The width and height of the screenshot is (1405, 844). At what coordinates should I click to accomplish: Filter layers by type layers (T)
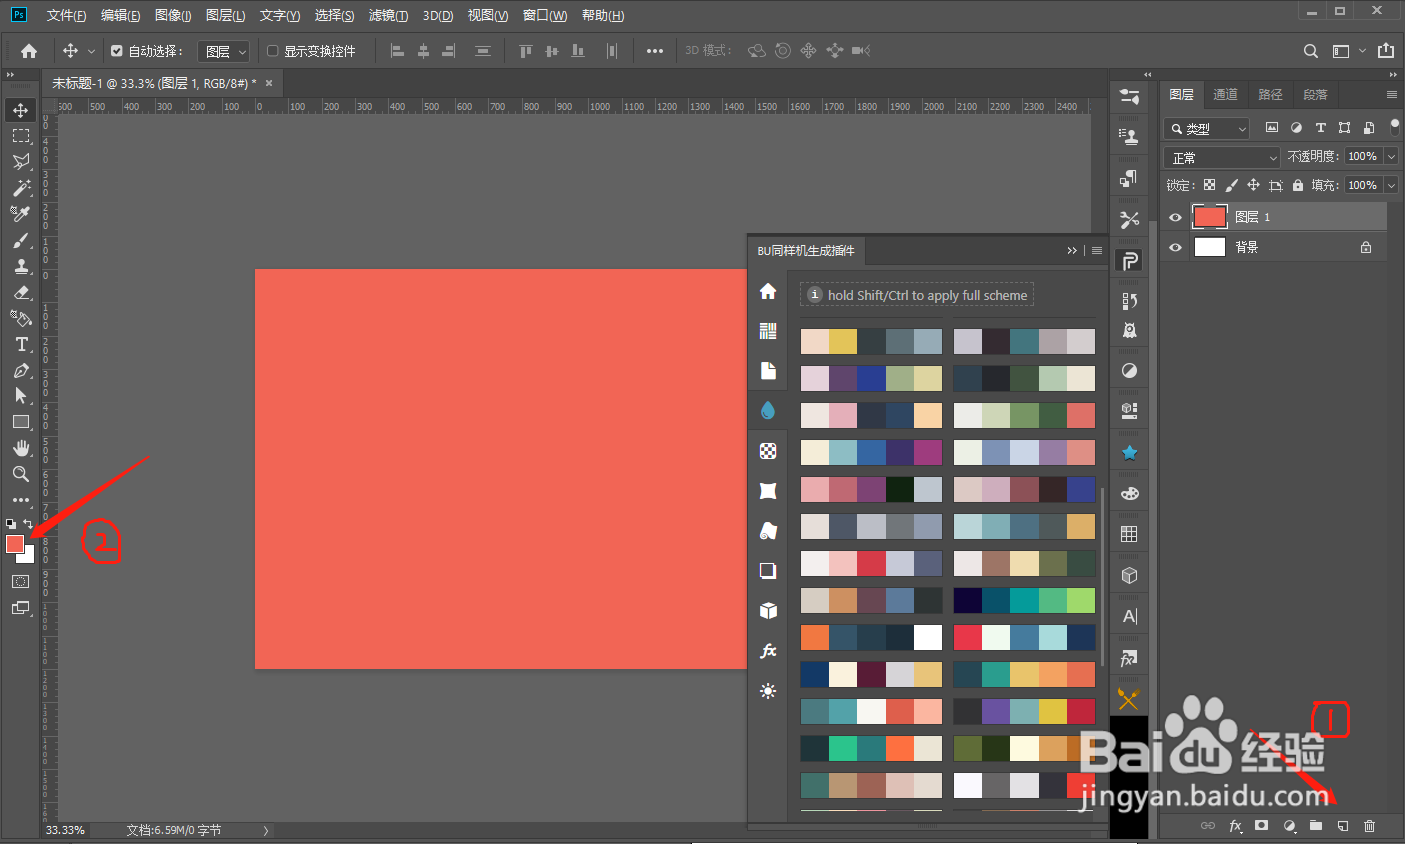click(x=1321, y=128)
